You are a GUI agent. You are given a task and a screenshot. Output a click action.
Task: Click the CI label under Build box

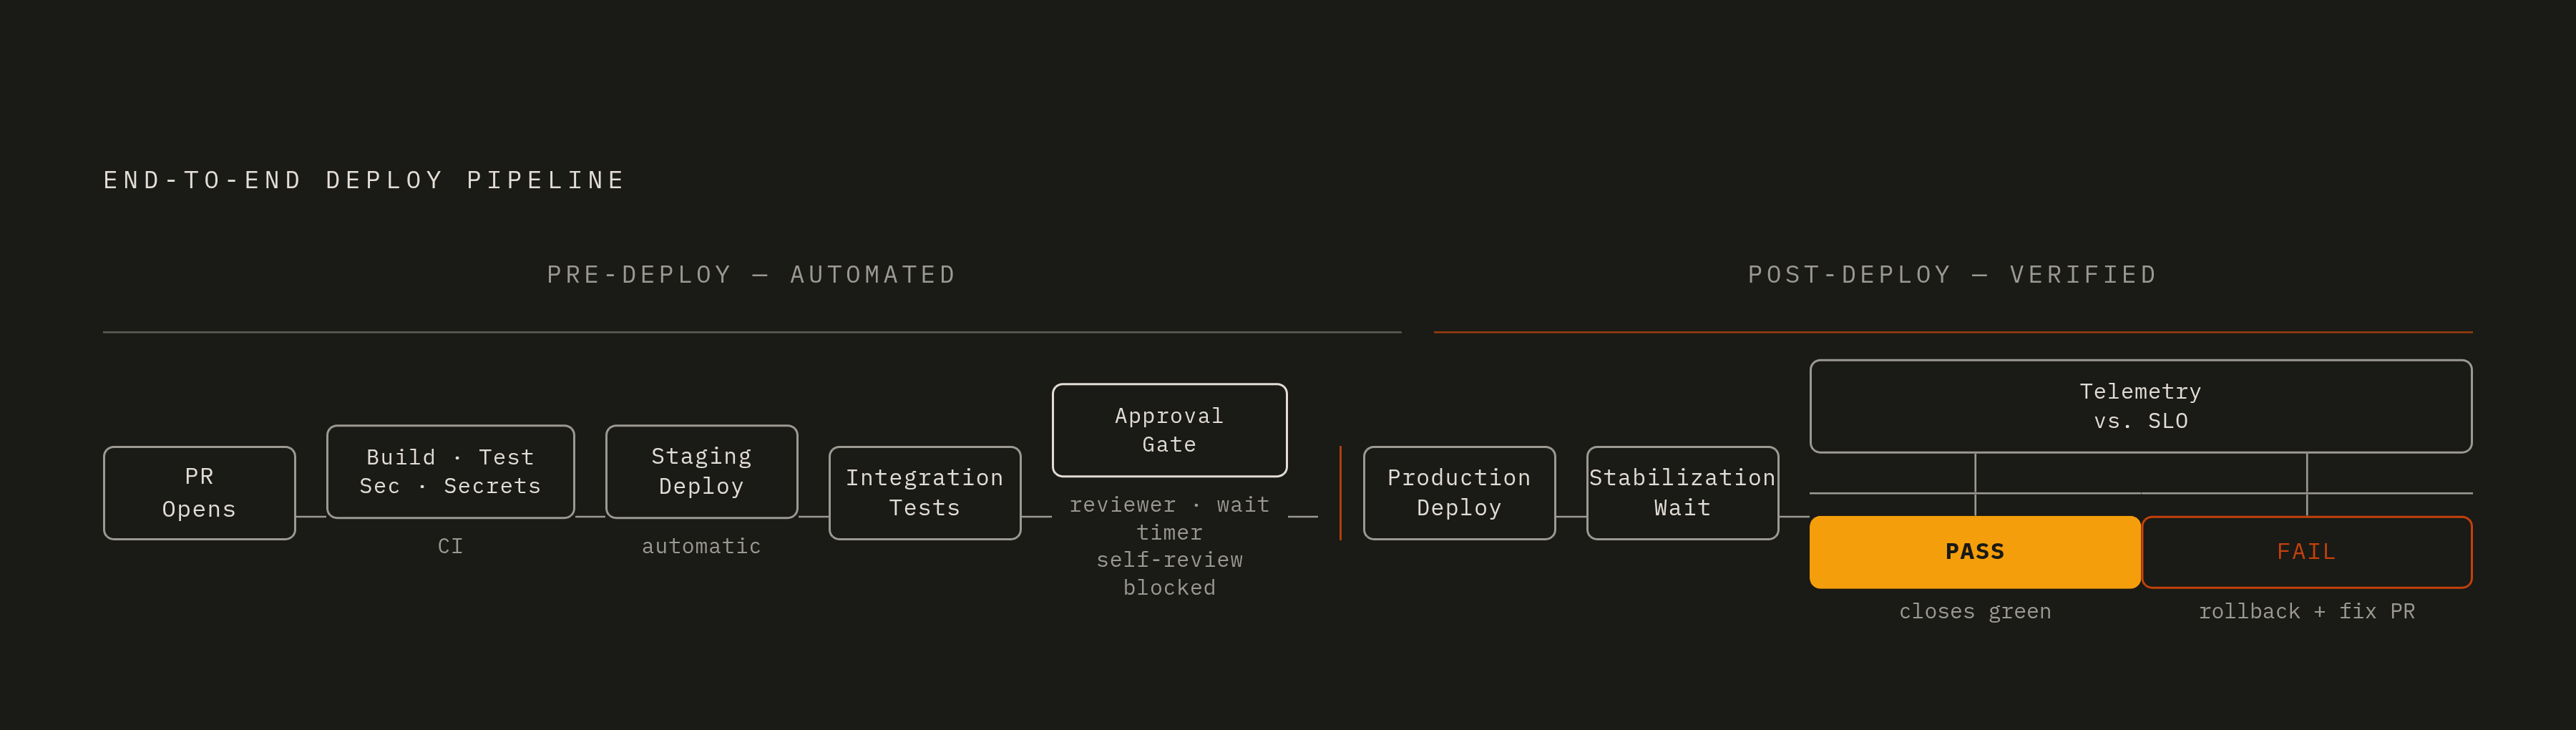point(450,546)
